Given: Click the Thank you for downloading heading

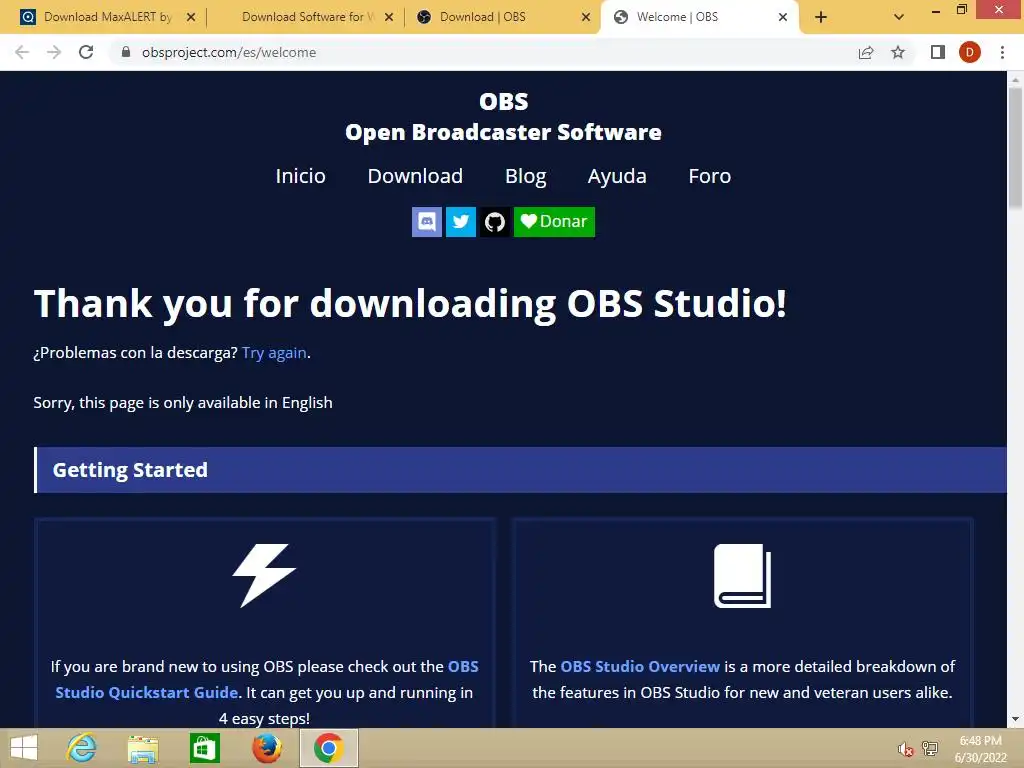Looking at the screenshot, I should click(410, 304).
